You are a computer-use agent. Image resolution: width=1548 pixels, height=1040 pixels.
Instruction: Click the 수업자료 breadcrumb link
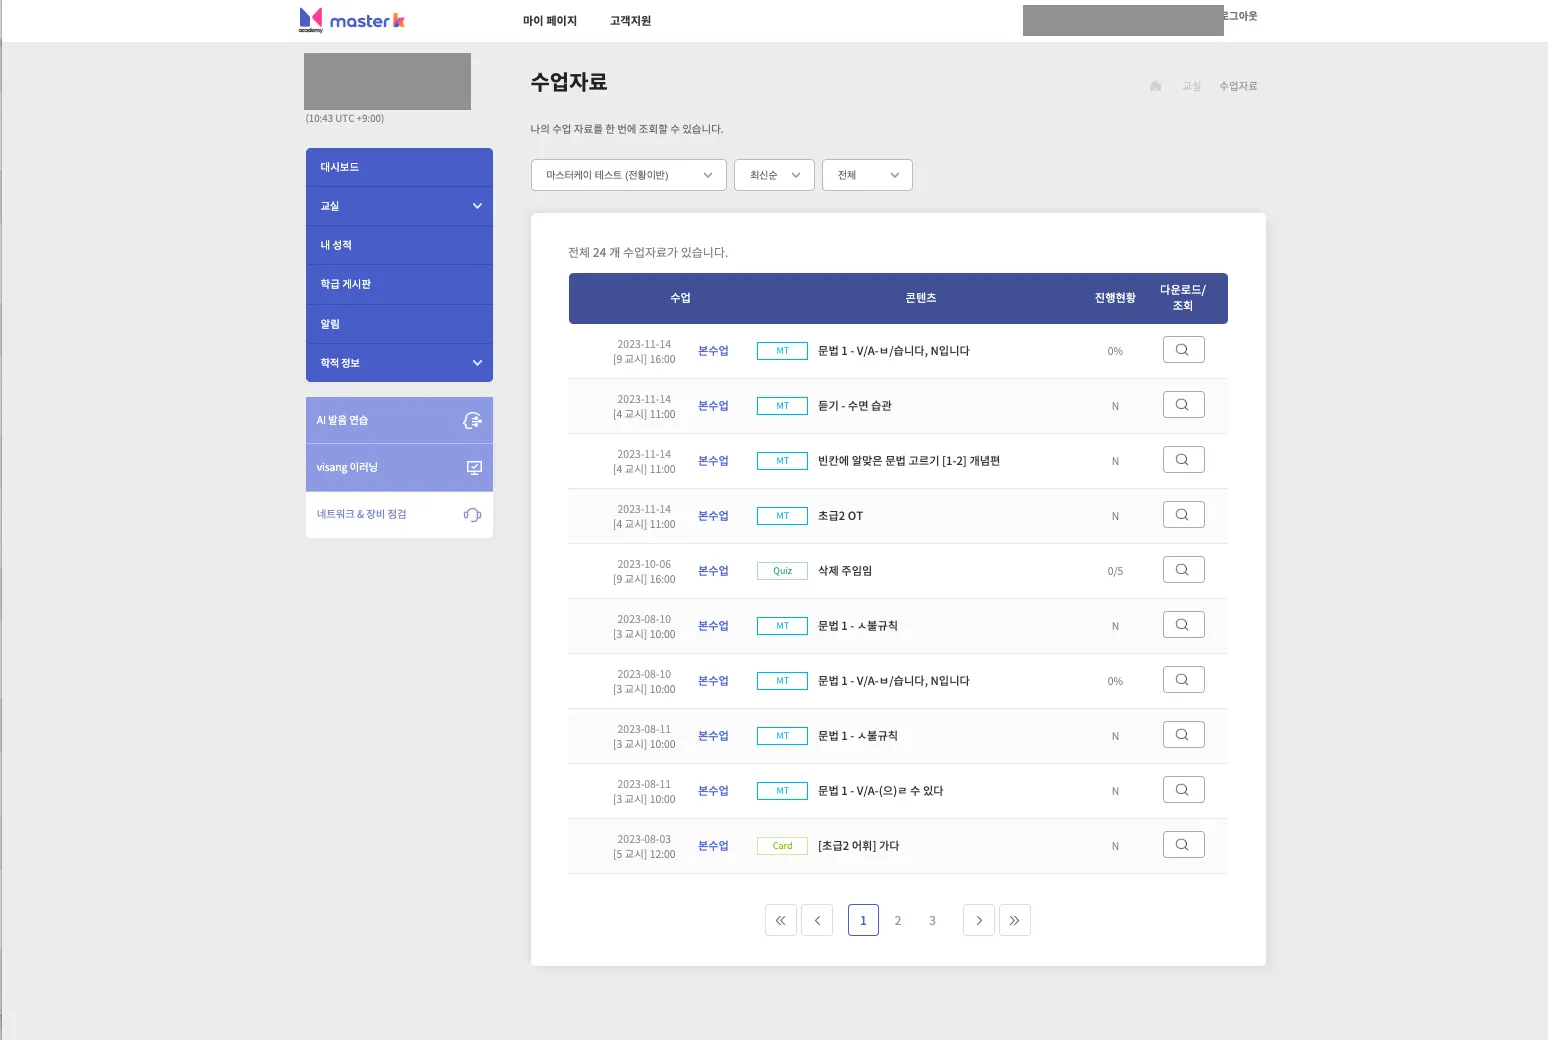[x=1238, y=86]
